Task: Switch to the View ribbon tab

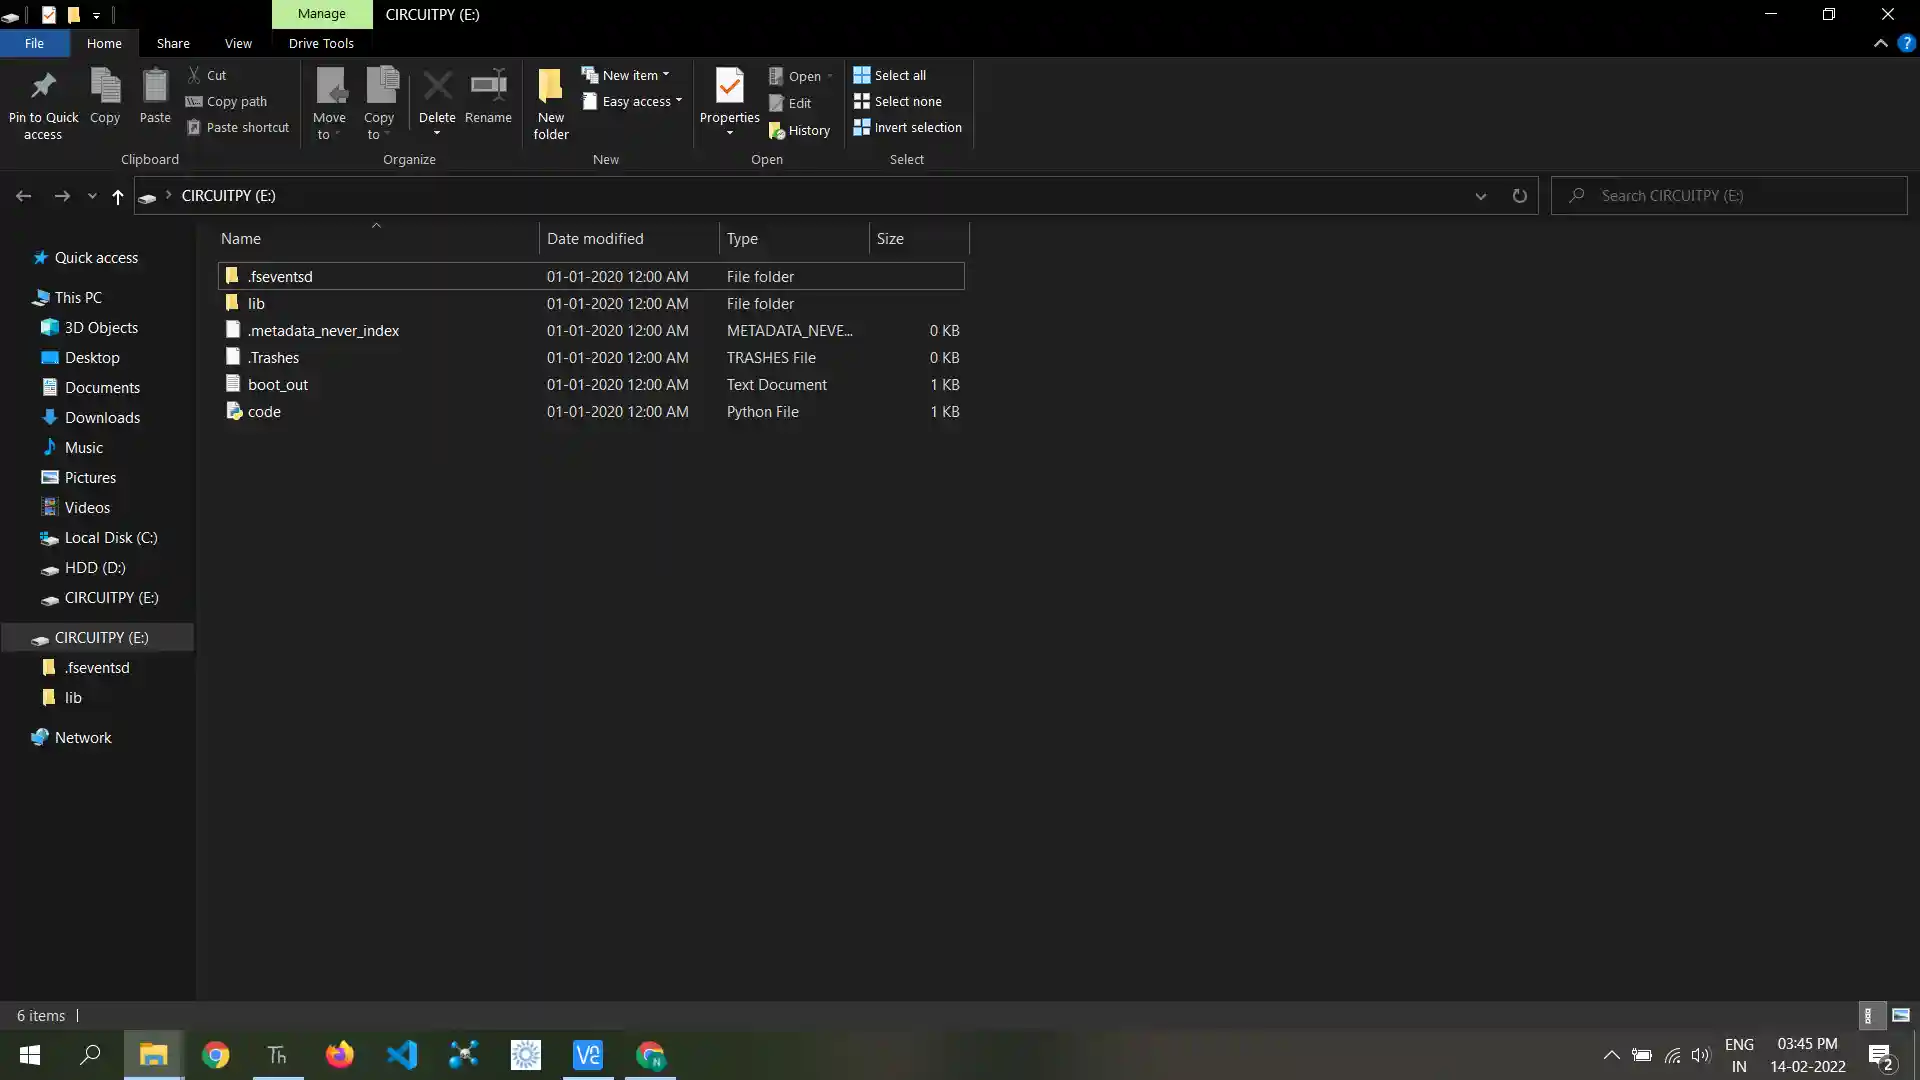Action: point(238,43)
